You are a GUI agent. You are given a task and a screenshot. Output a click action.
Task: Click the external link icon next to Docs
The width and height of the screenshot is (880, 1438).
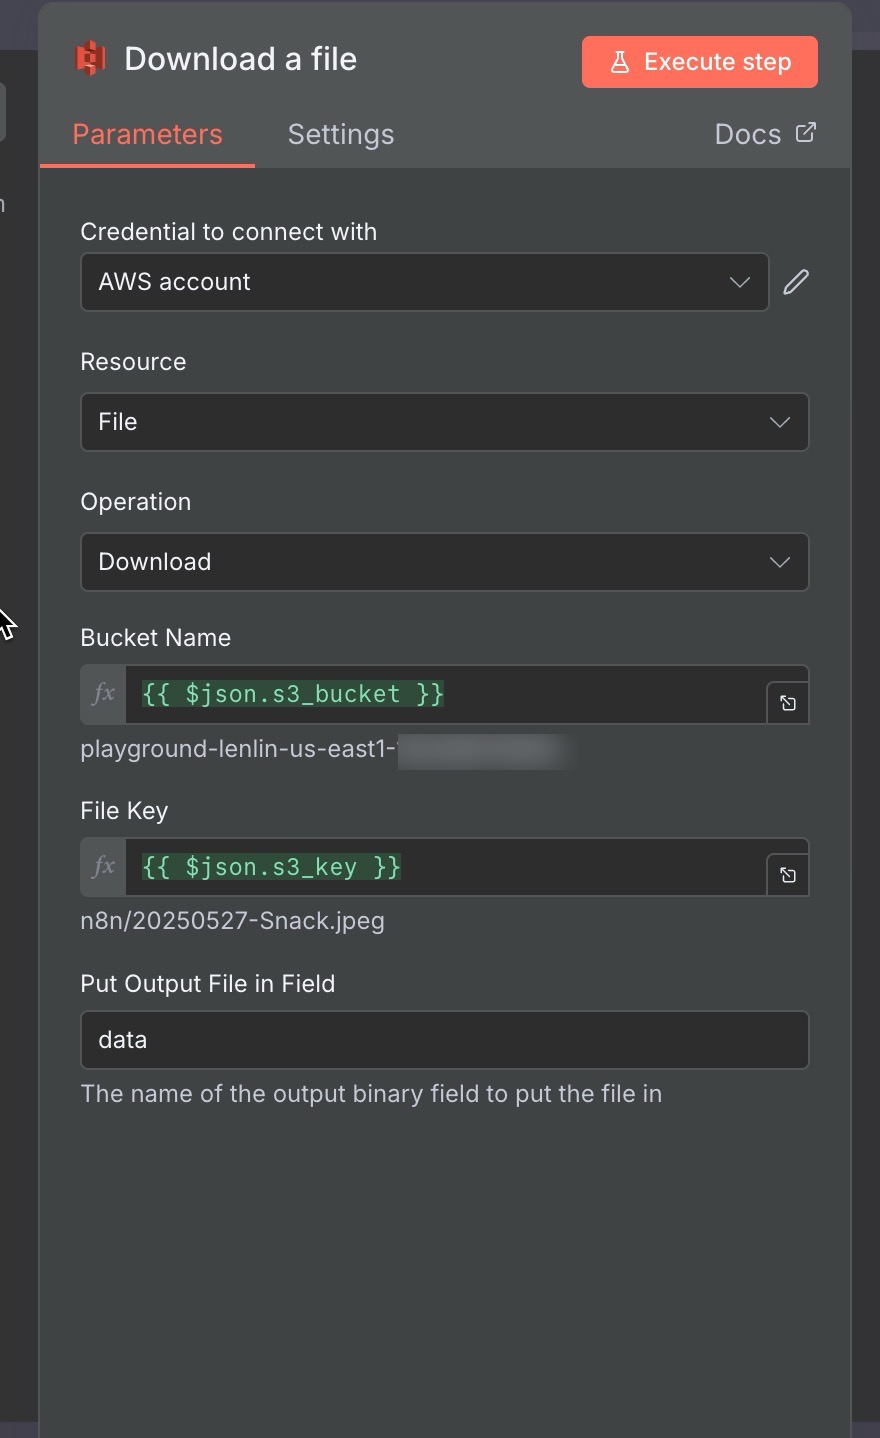click(806, 133)
